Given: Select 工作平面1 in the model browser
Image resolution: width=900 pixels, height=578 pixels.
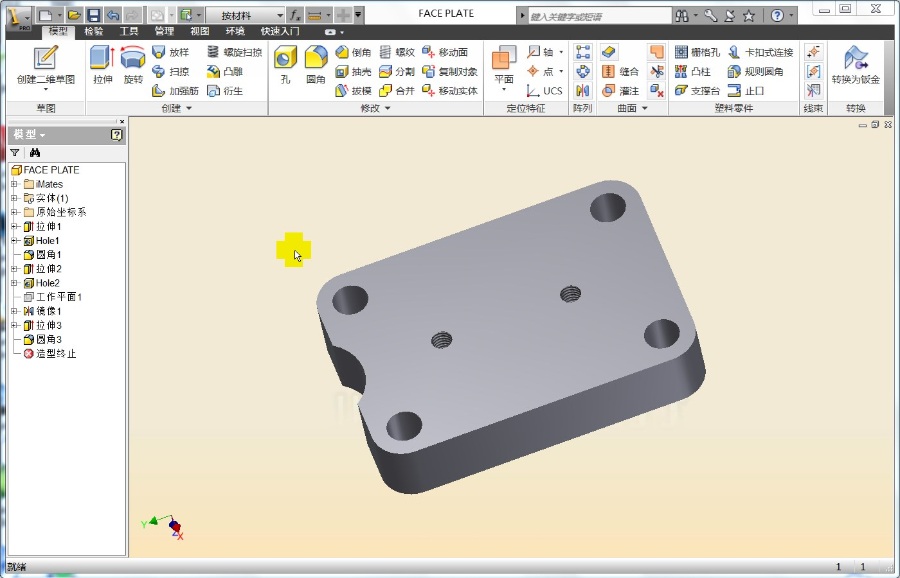Looking at the screenshot, I should [53, 297].
